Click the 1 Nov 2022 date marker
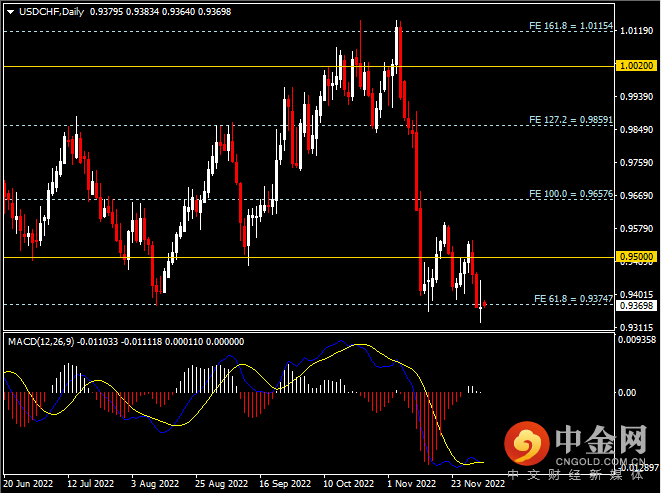Viewport: 661px width, 493px height. coord(412,484)
